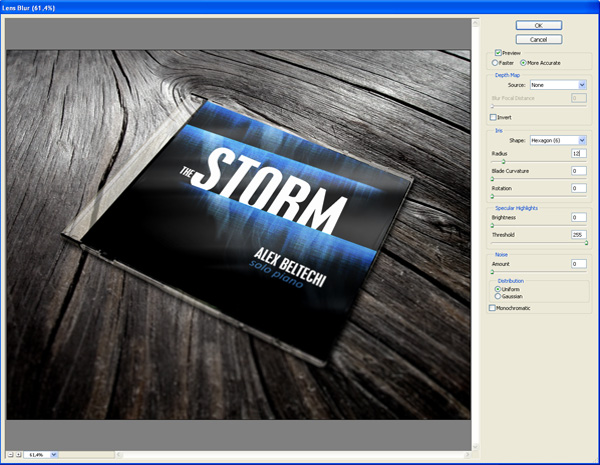Click the disabled Blur Focal Distance field
This screenshot has height=465, width=600.
coord(579,98)
